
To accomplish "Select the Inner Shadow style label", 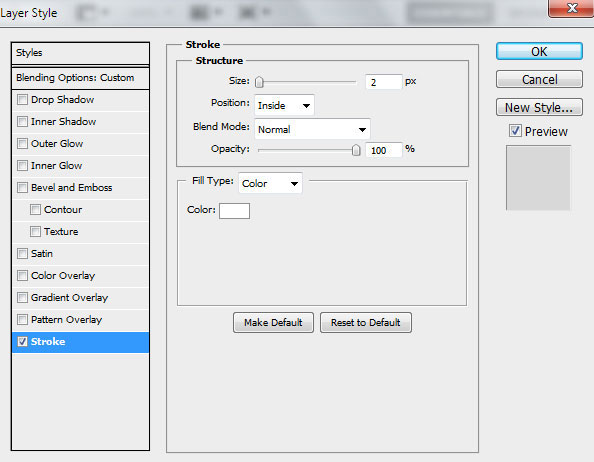I will pyautogui.click(x=63, y=122).
